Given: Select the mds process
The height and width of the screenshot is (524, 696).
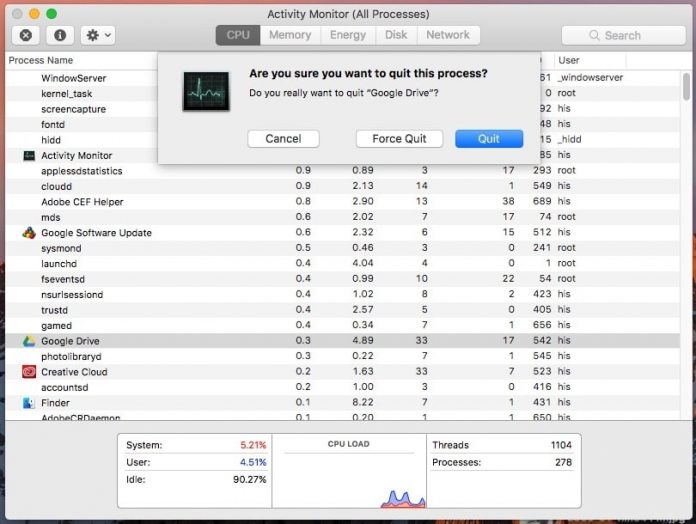Looking at the screenshot, I should point(51,217).
